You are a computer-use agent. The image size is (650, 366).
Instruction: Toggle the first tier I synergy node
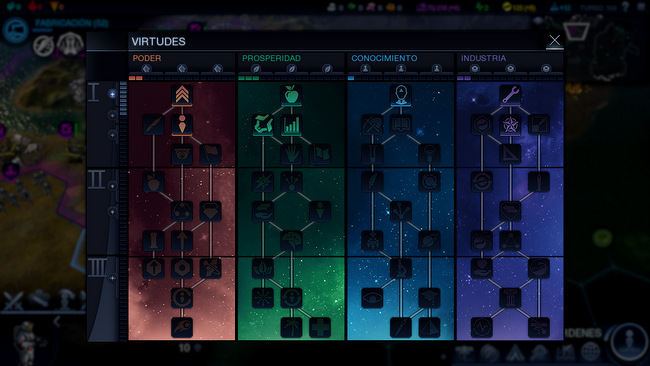point(112,94)
